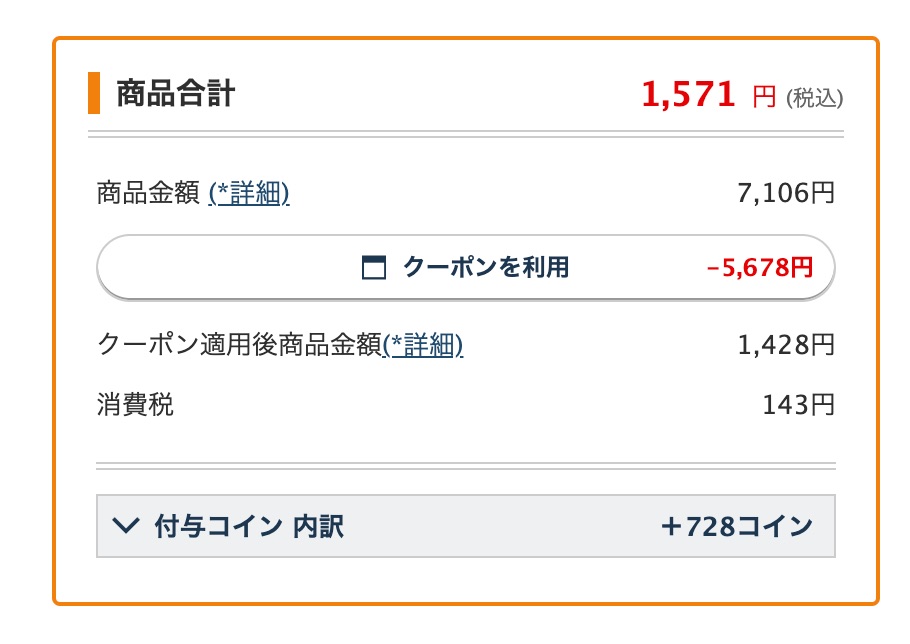Expand the 付与コイン 内訳 section

465,526
